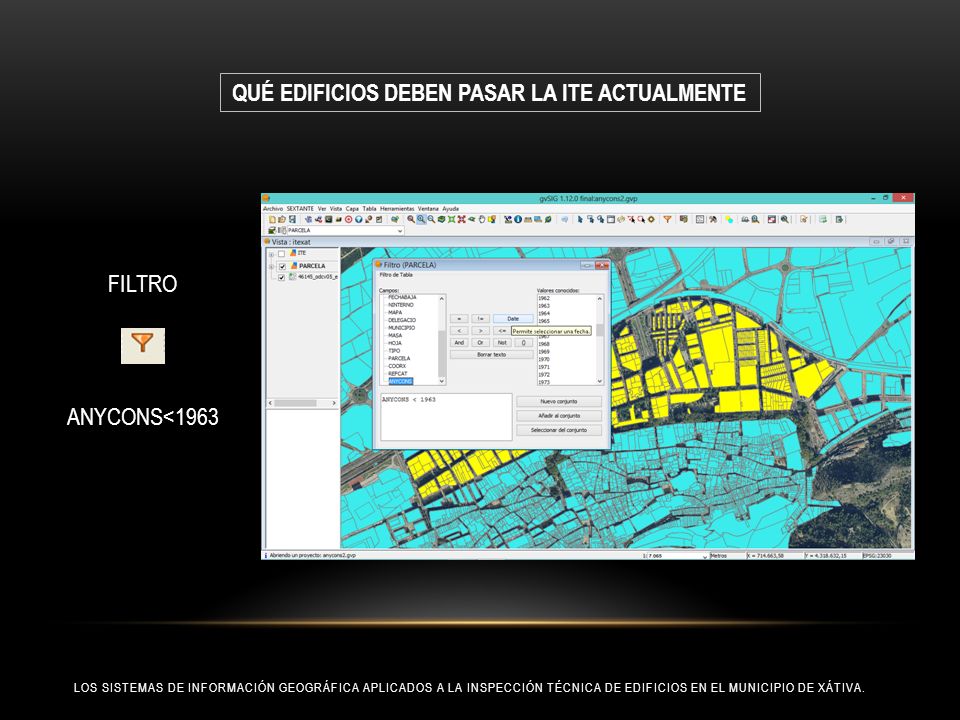Select MUNICIPIO in the Campos list
The image size is (960, 720).
pos(402,328)
